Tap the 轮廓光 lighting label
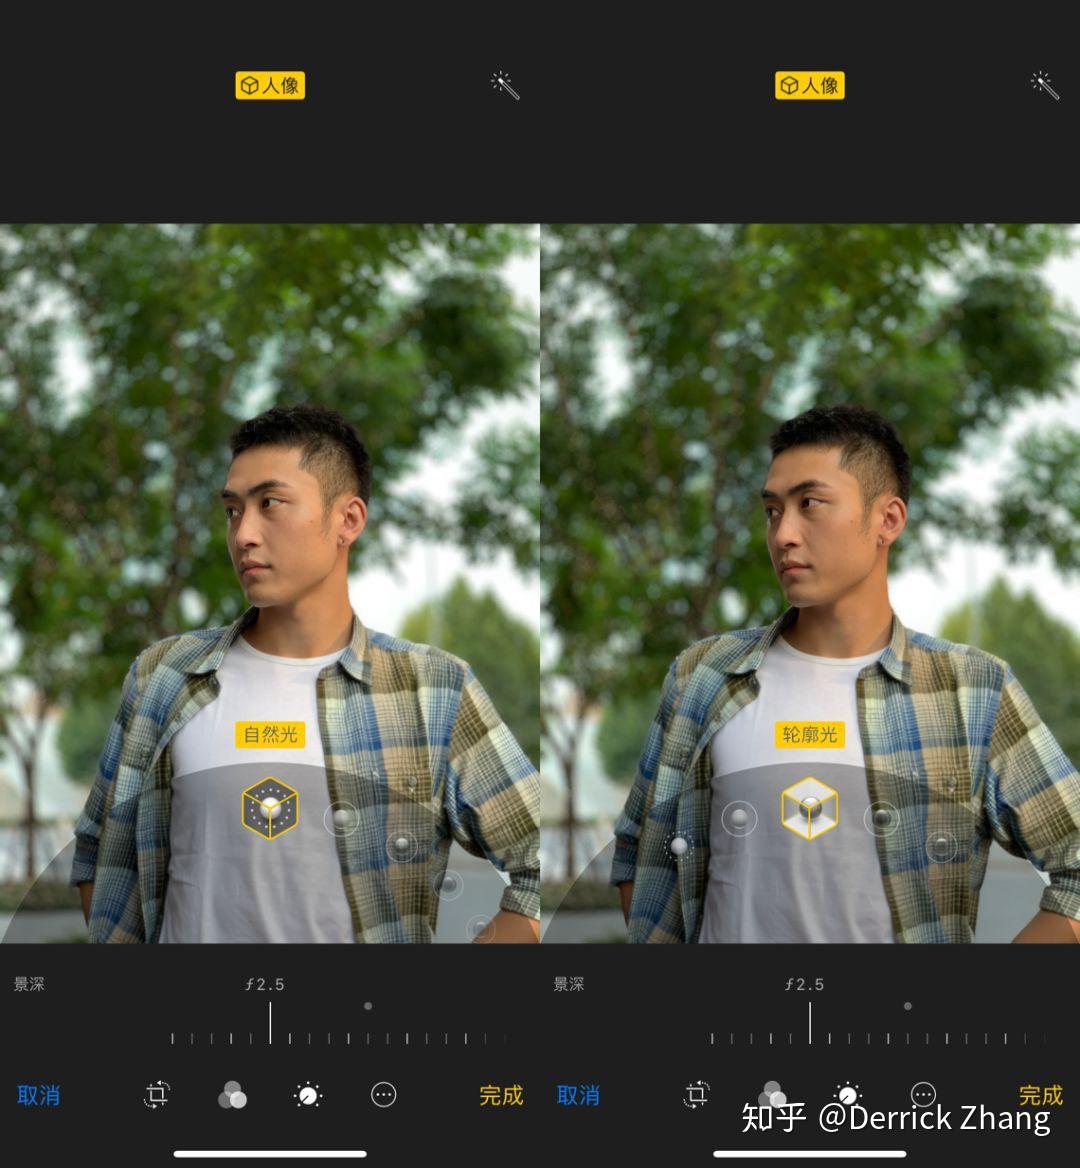Viewport: 1080px width, 1168px height. (x=810, y=734)
